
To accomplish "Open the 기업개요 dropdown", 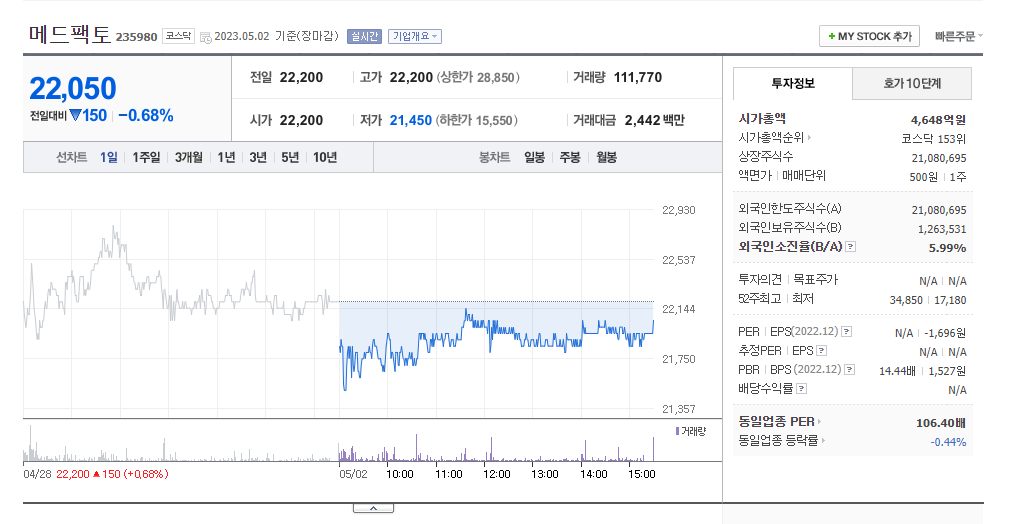I will coord(415,36).
